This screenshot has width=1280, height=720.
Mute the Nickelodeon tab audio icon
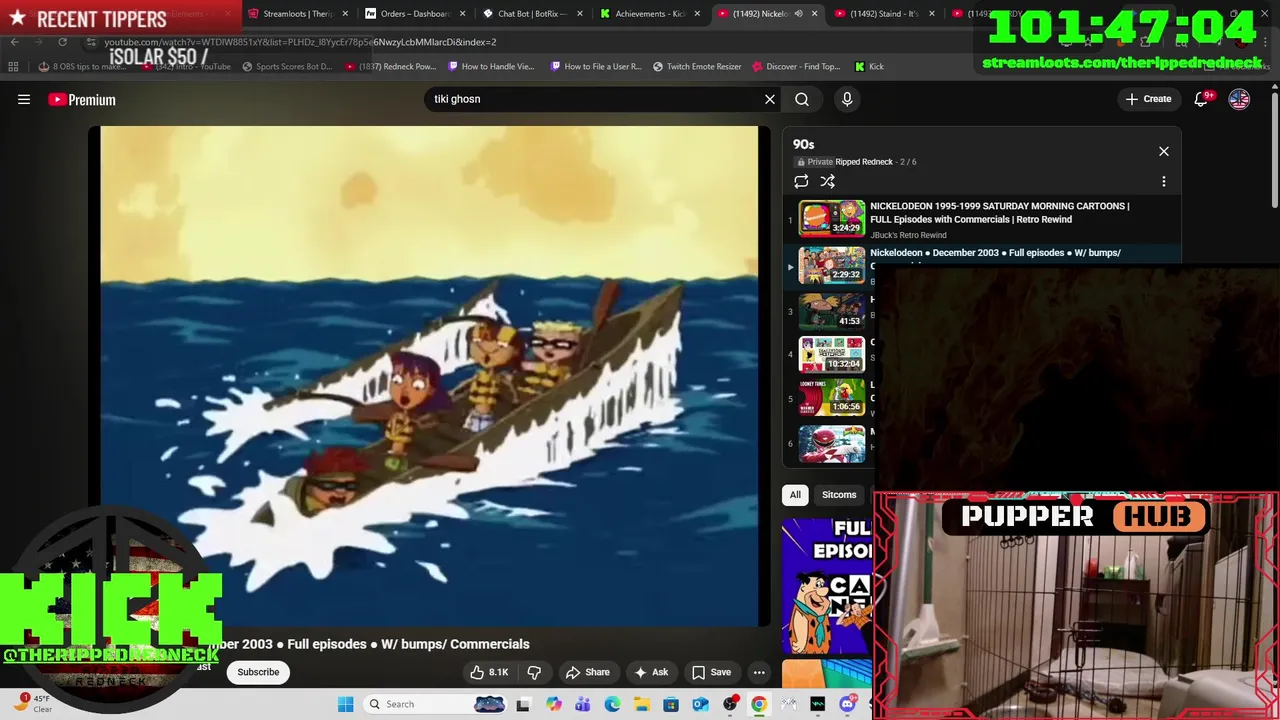pos(798,14)
